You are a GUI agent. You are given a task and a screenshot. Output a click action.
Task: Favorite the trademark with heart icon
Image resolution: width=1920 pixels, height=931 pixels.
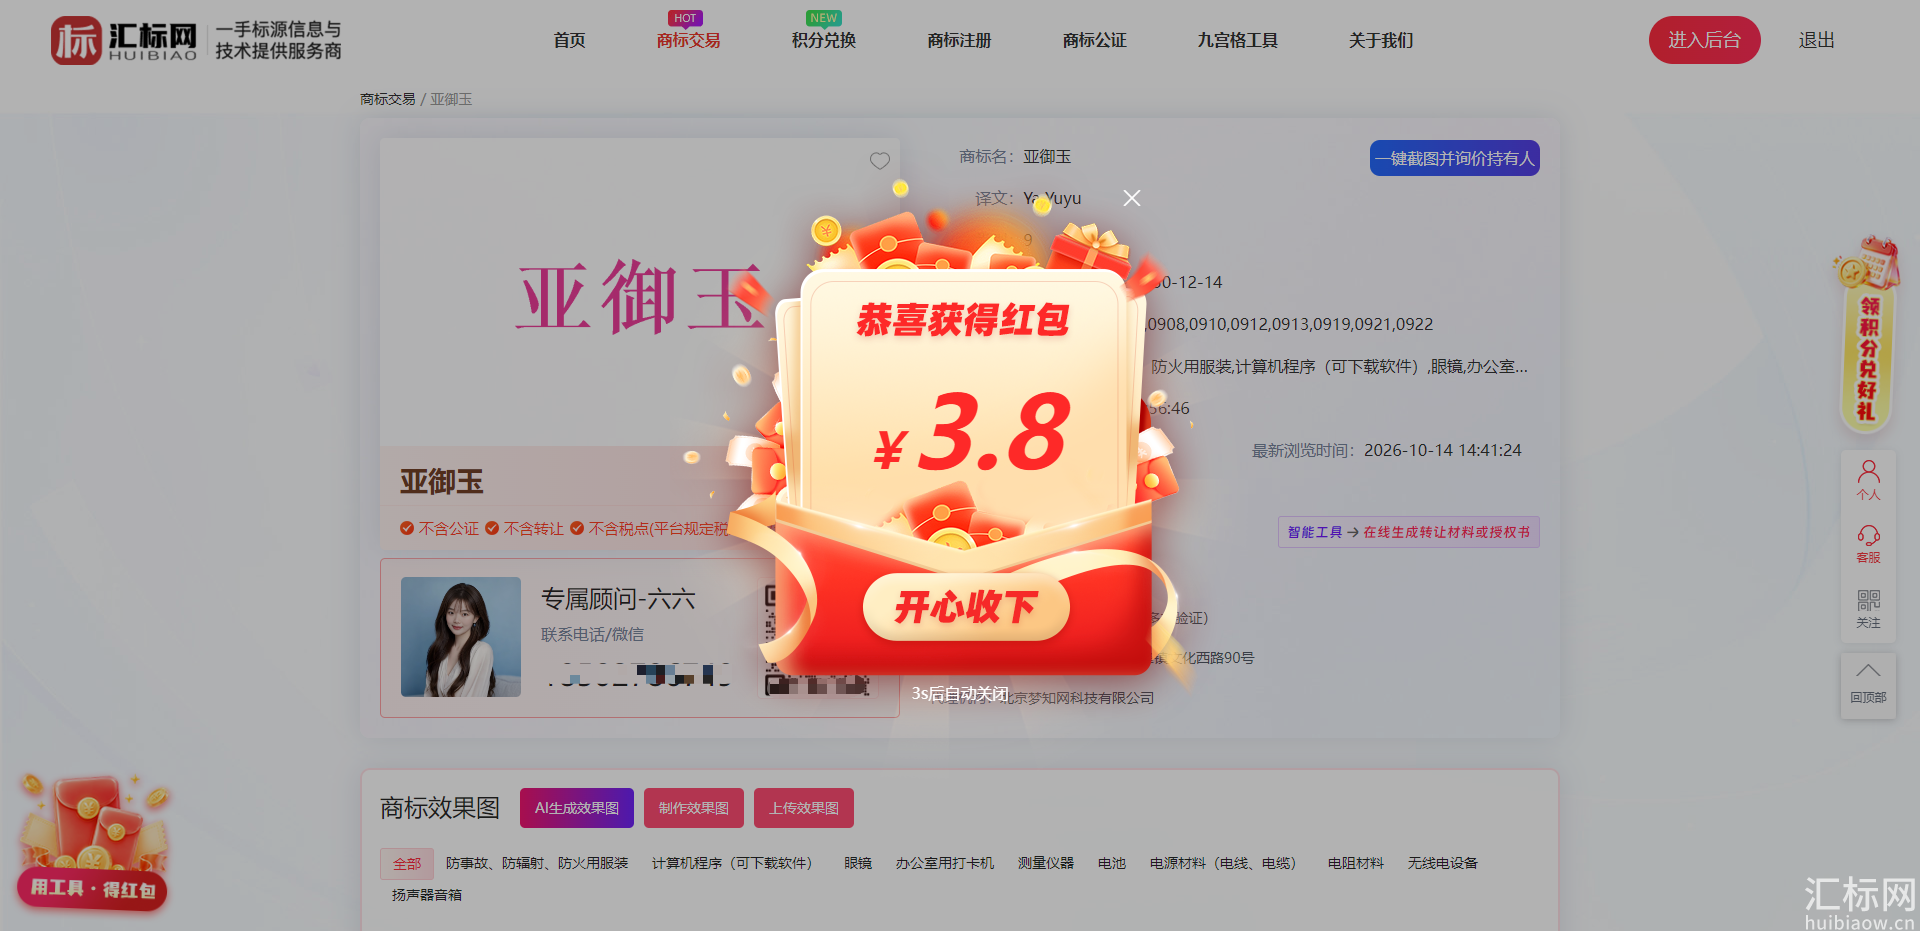[880, 160]
